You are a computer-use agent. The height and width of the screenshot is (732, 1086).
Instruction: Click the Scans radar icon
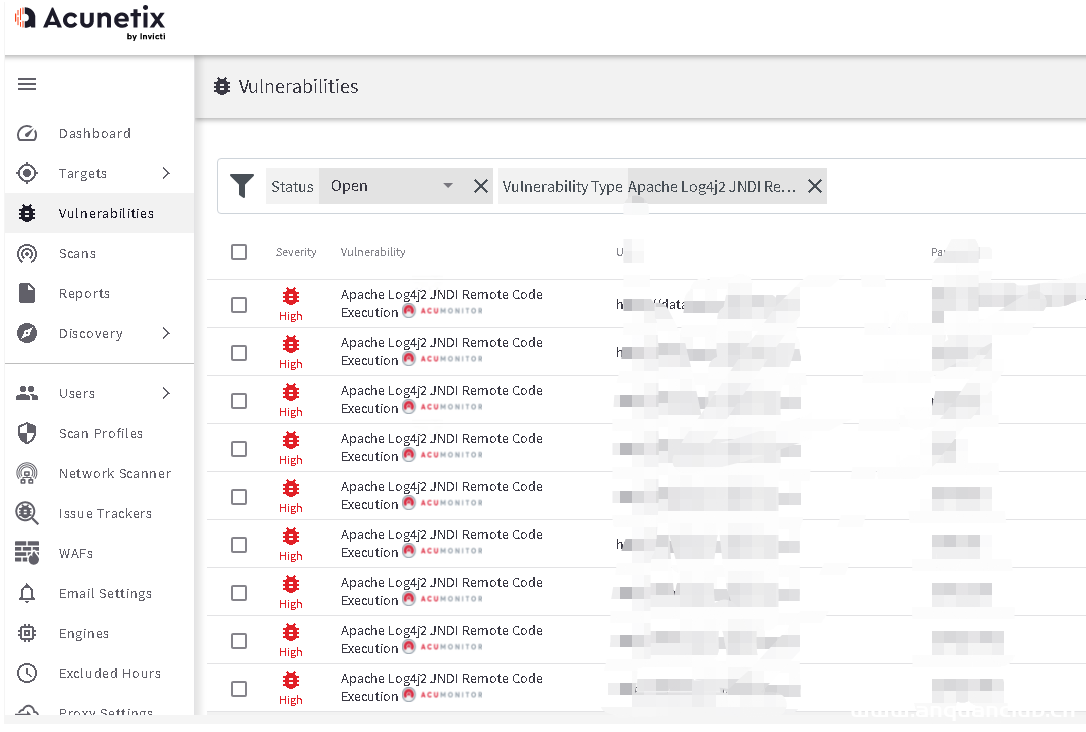pos(27,254)
